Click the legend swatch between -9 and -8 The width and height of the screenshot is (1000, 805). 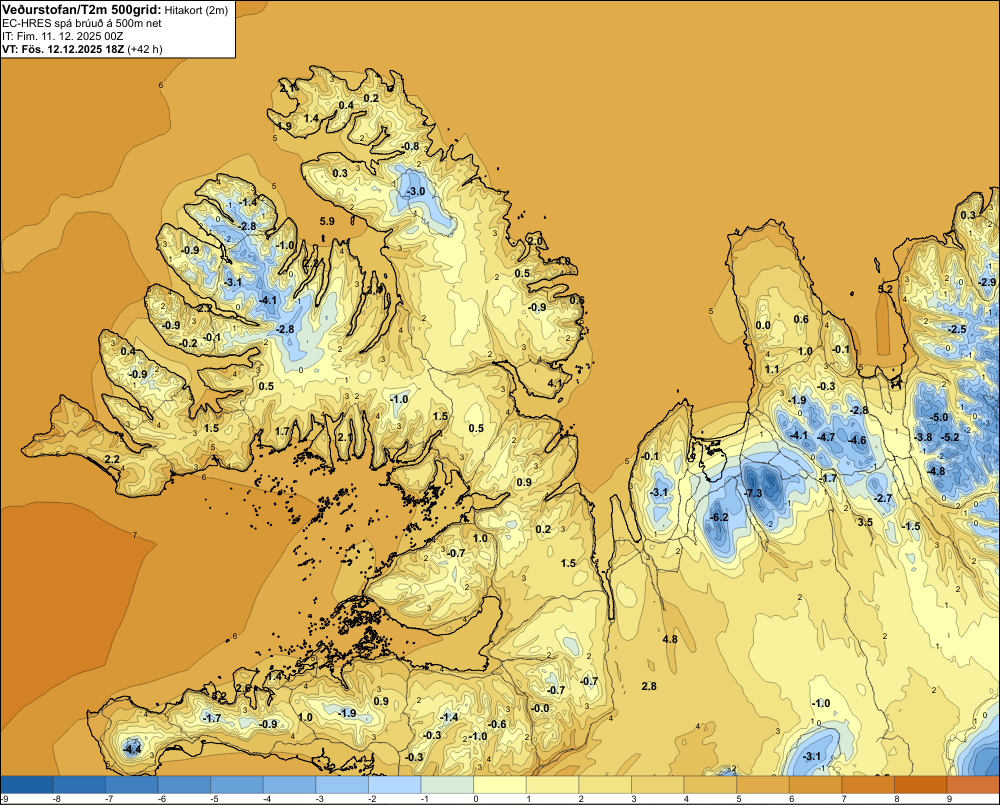click(x=27, y=784)
